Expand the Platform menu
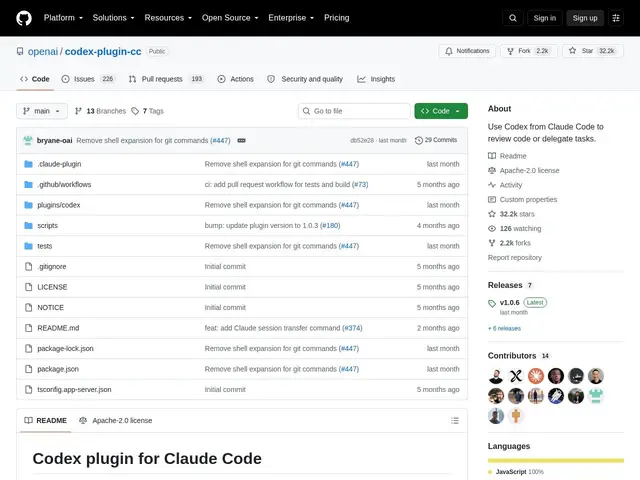 [x=63, y=18]
